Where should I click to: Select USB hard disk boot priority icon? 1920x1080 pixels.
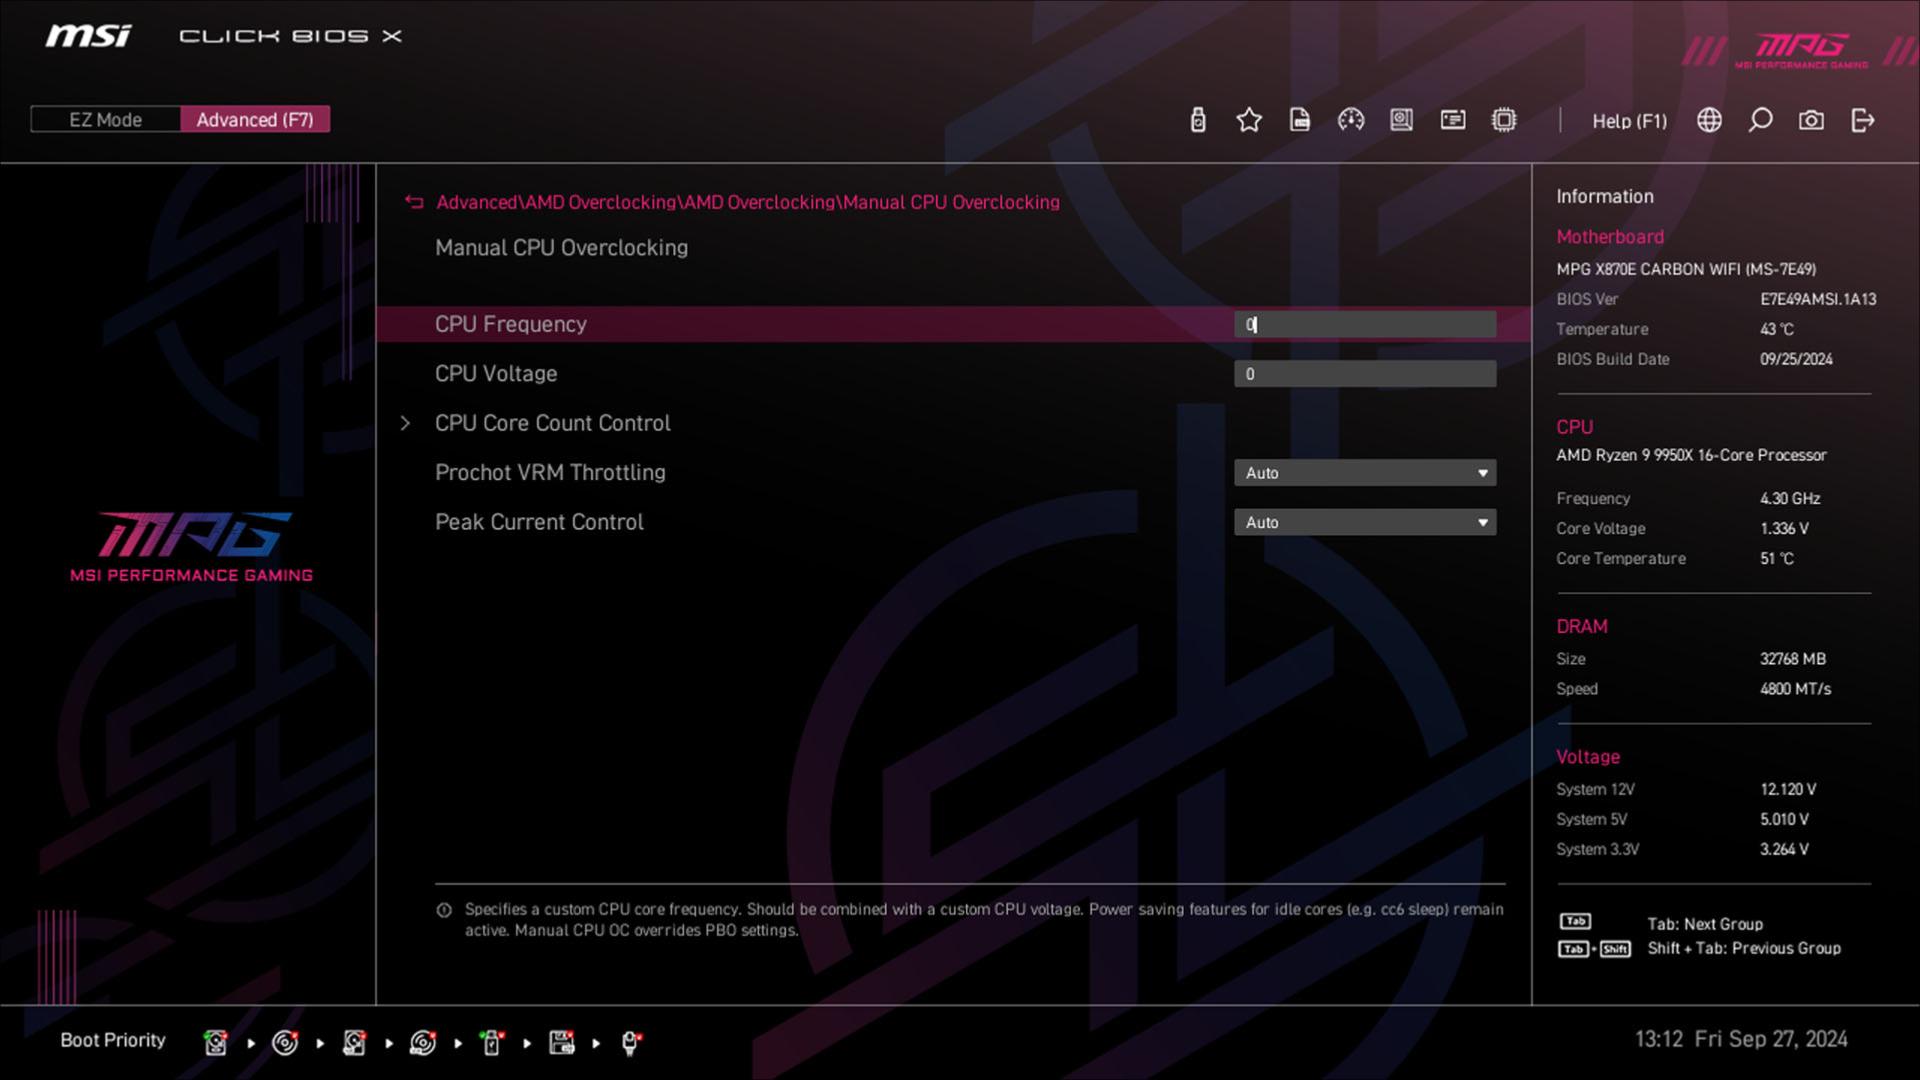354,1043
